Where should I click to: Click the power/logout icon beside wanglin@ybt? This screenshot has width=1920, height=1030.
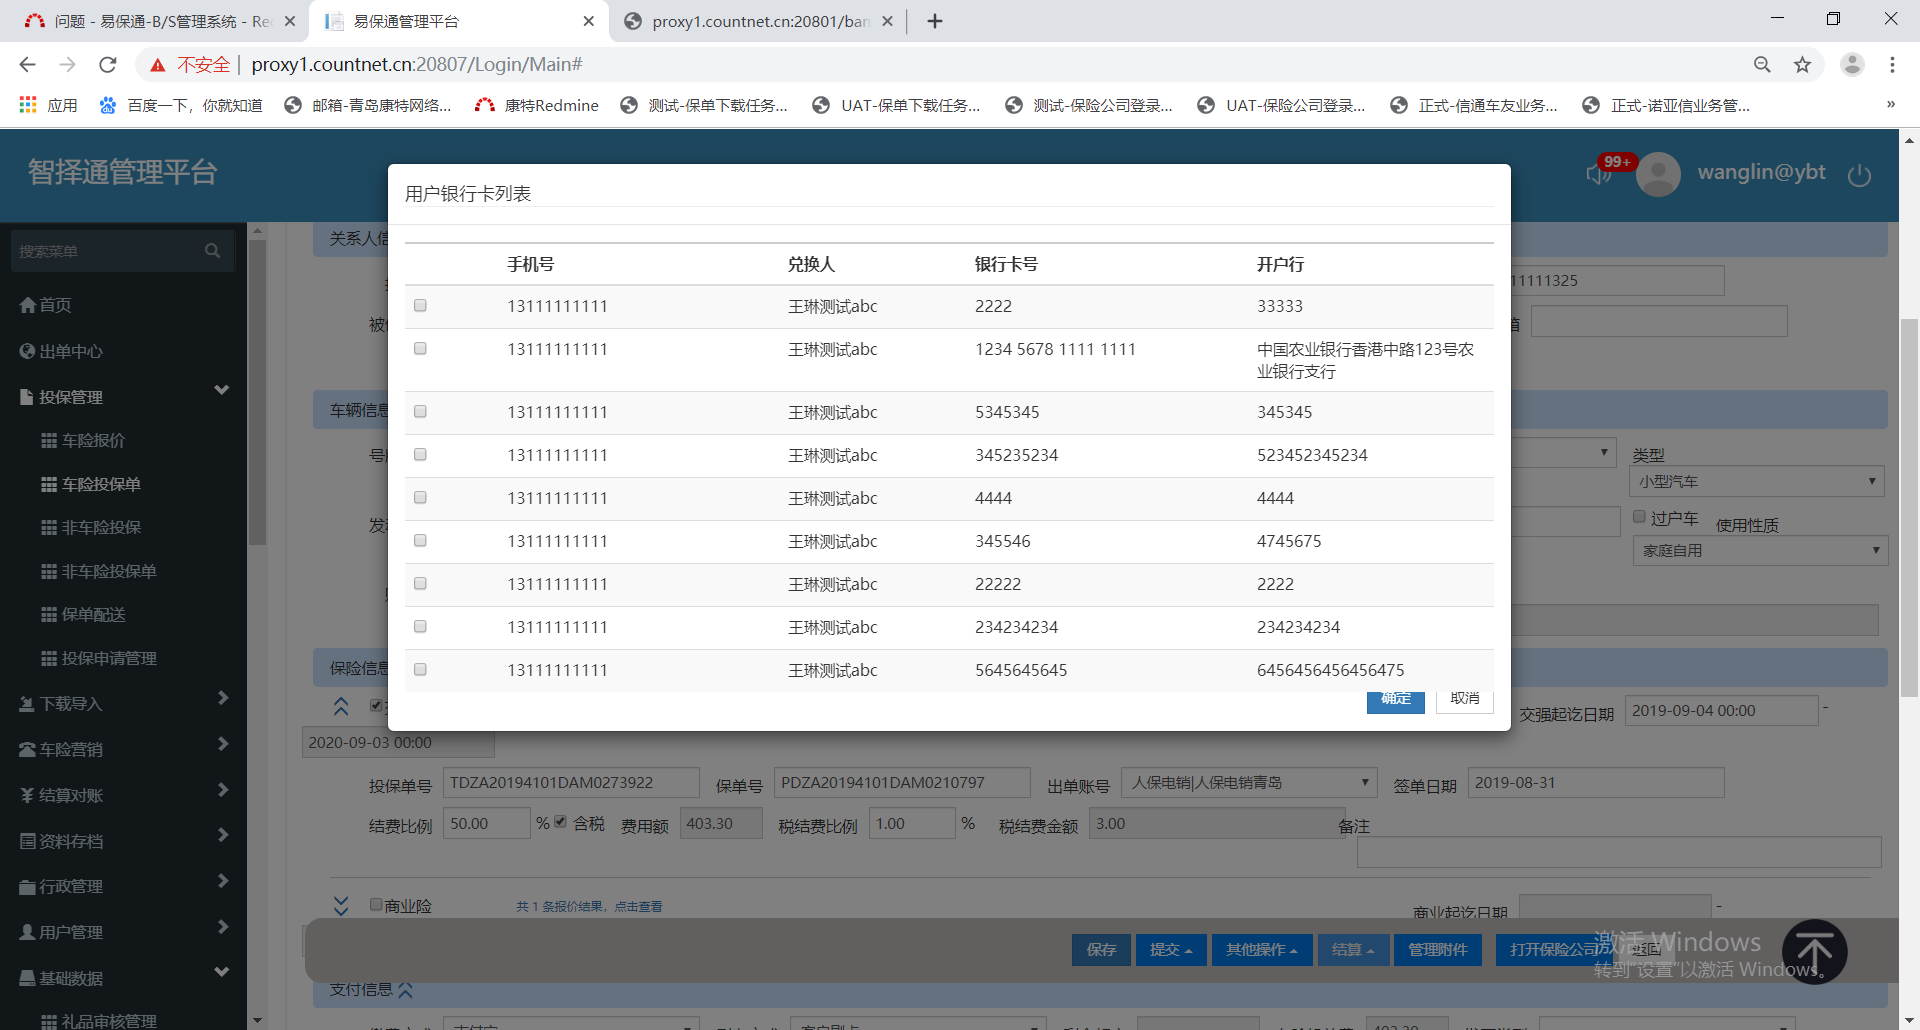[1859, 176]
